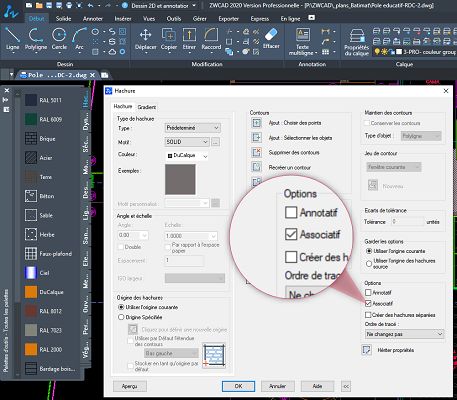Click the ZWCAD application logo button

[11, 13]
